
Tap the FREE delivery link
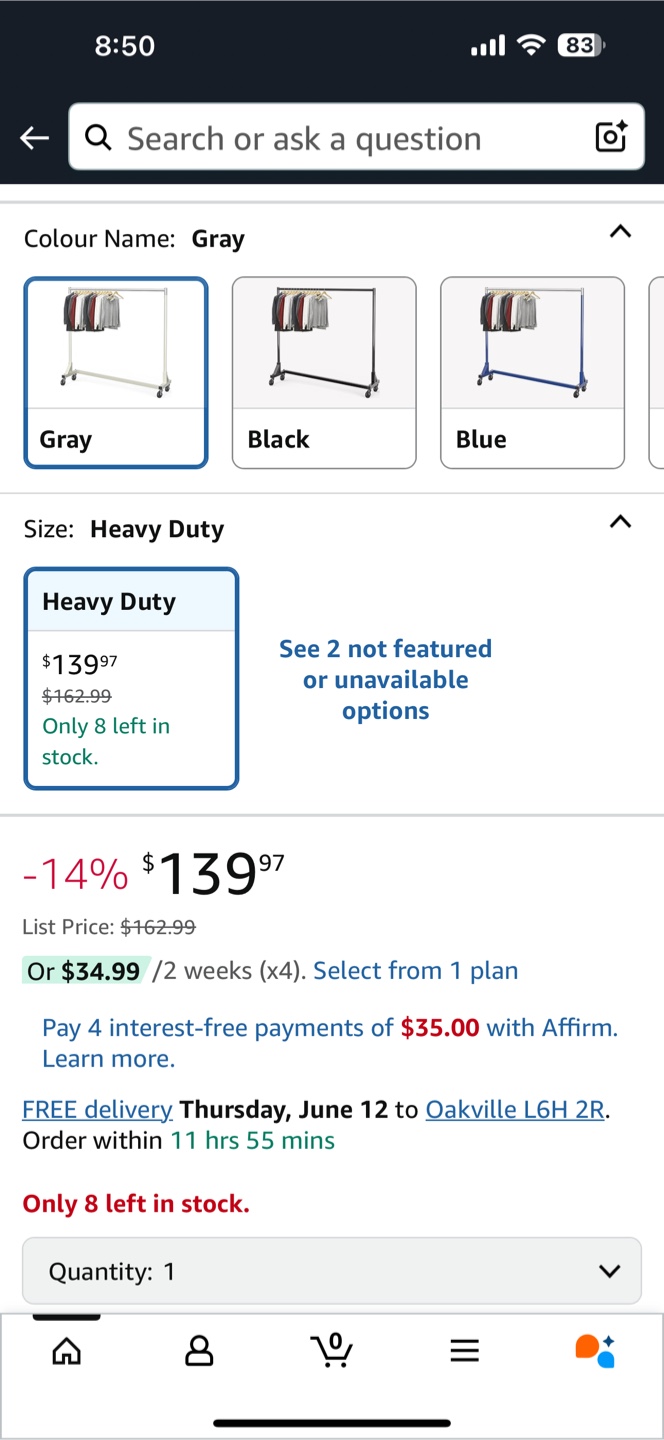point(97,1110)
